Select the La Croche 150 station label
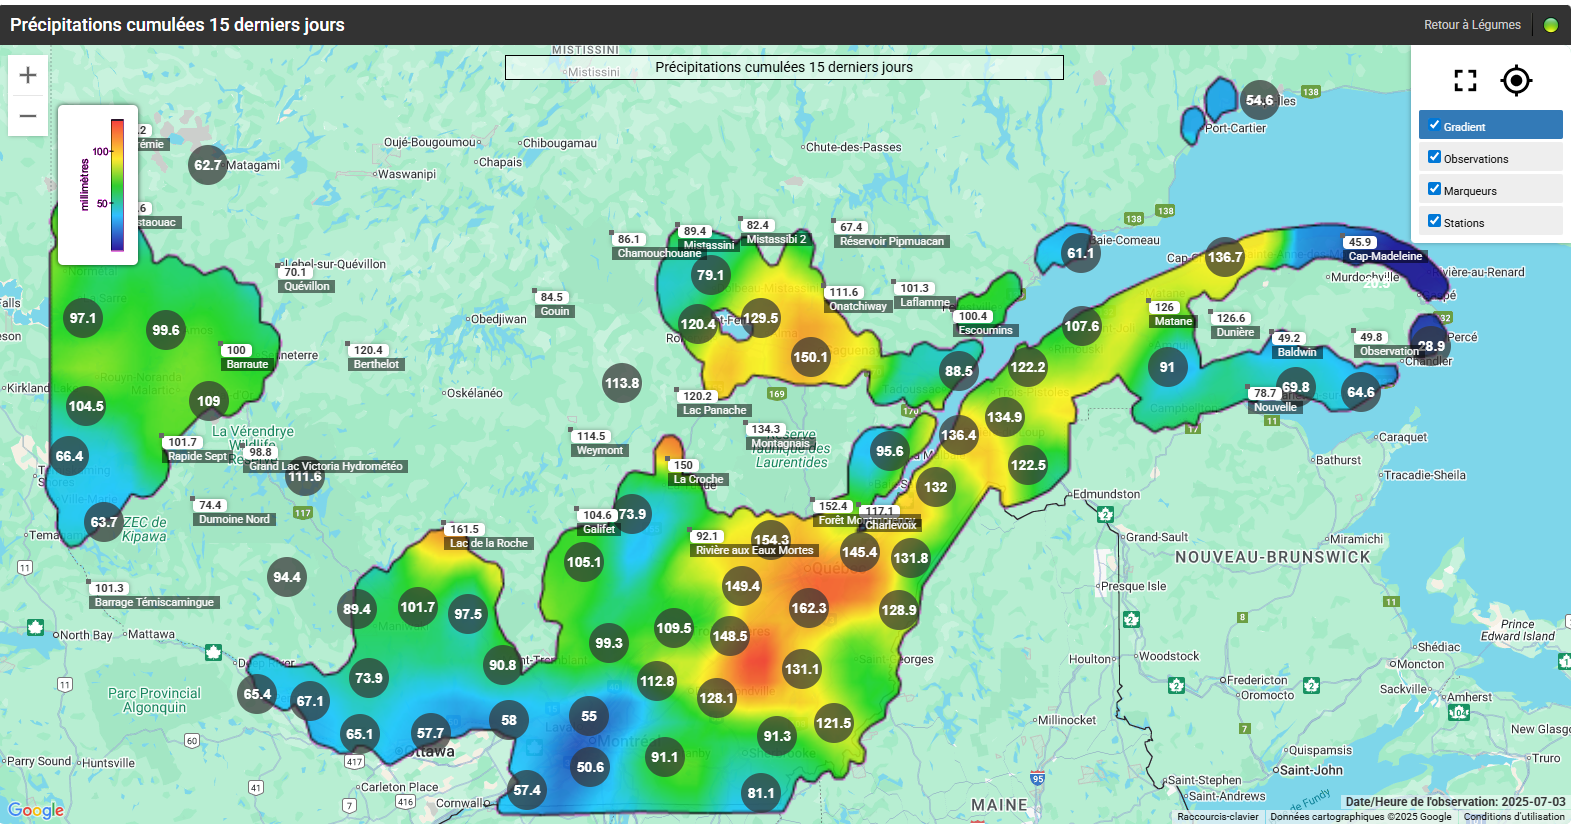 click(698, 479)
